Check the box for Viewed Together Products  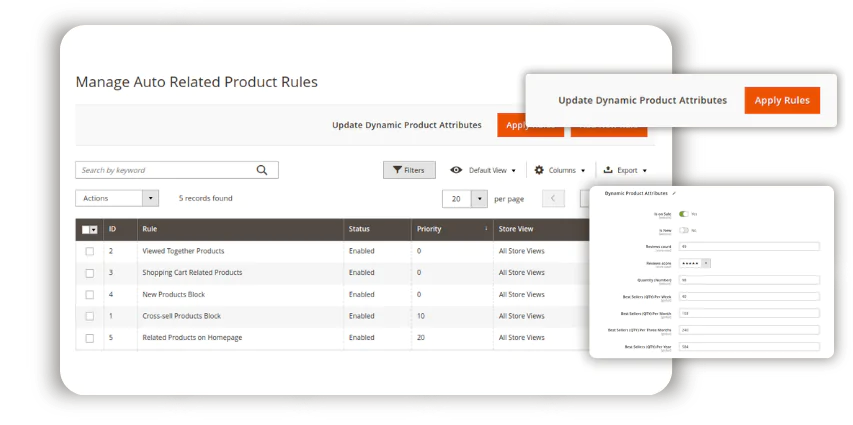pyautogui.click(x=90, y=251)
